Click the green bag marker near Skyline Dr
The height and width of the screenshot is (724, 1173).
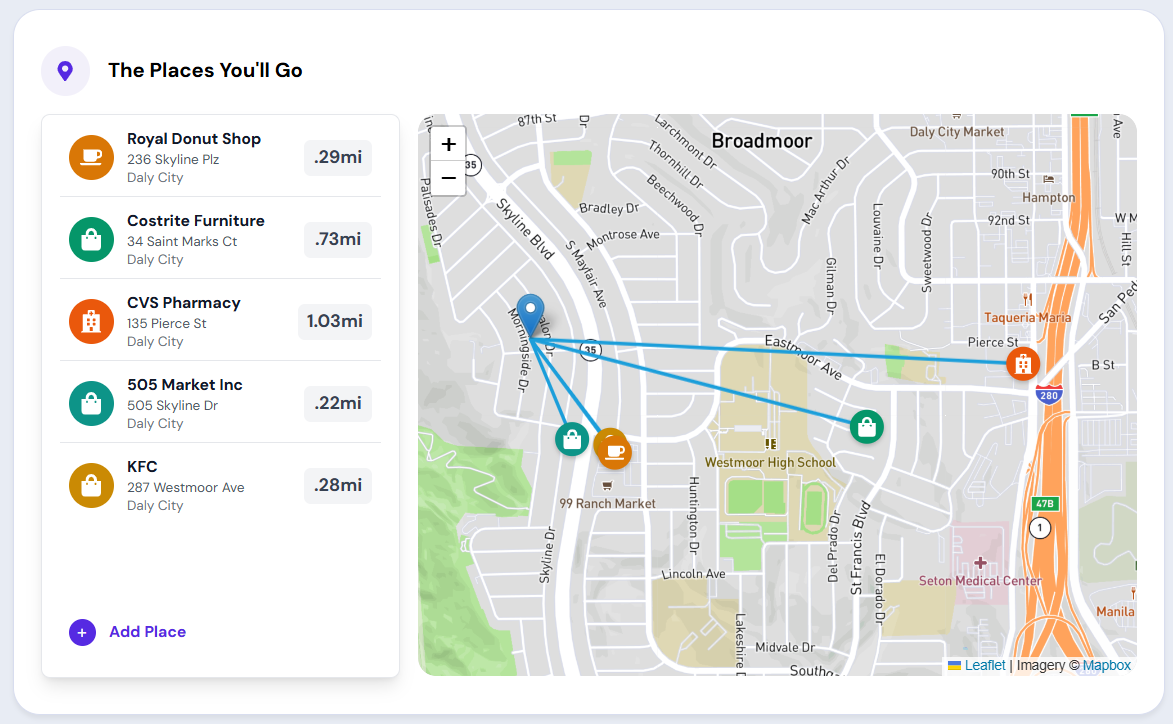(572, 438)
